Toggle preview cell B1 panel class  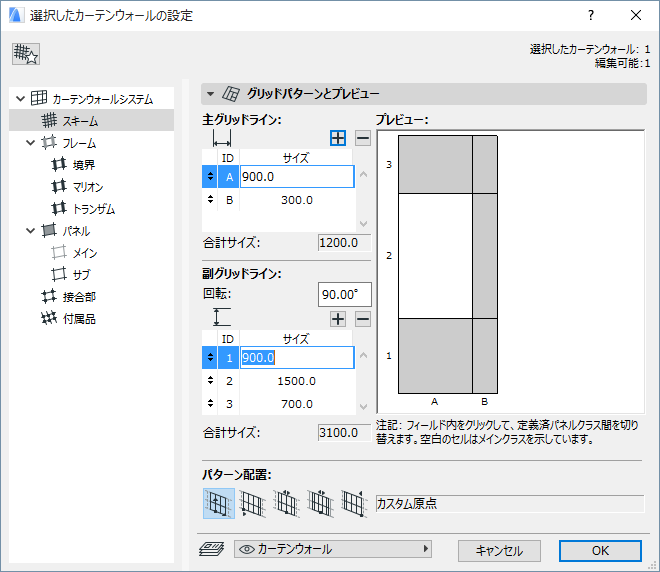click(485, 356)
